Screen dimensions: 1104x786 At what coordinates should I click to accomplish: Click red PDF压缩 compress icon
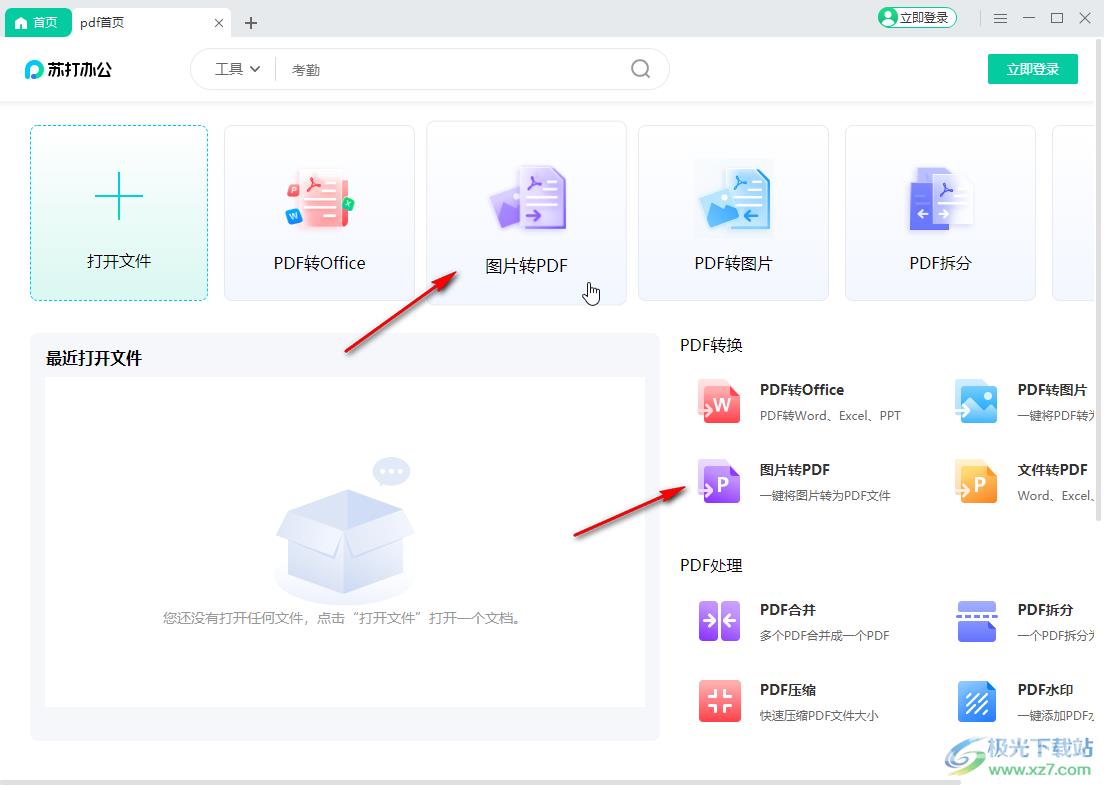(719, 701)
